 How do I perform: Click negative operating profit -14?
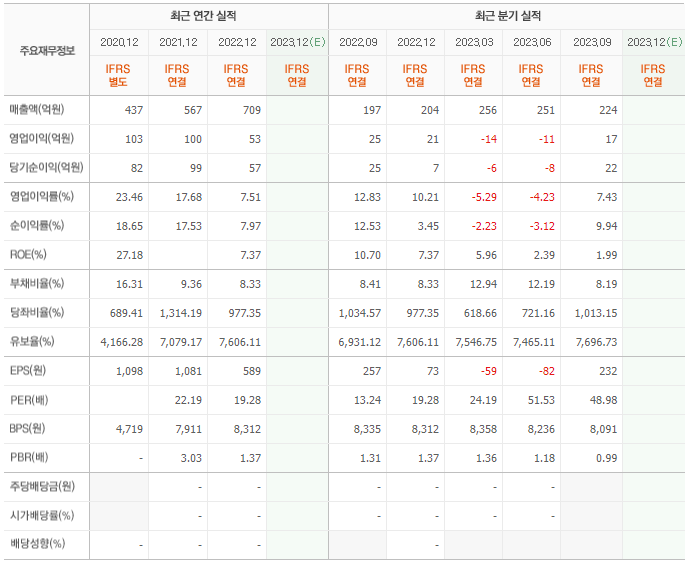489,139
